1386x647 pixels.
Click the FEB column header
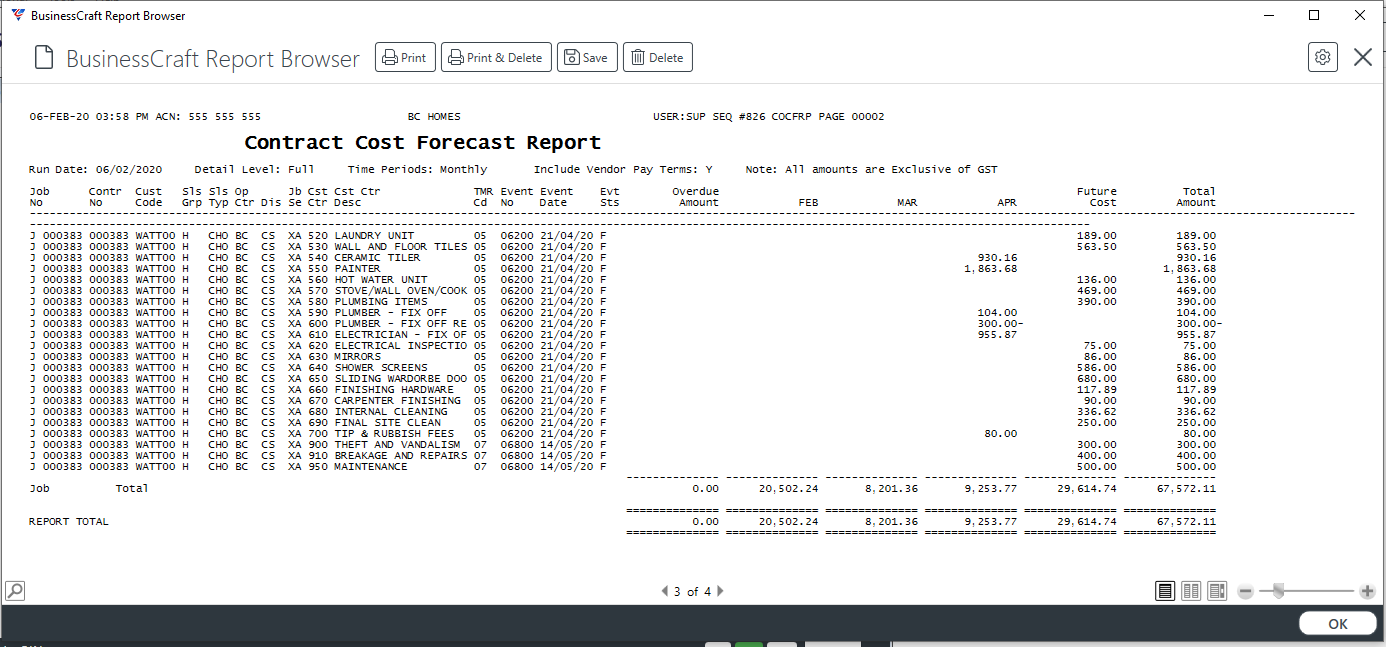pos(808,202)
